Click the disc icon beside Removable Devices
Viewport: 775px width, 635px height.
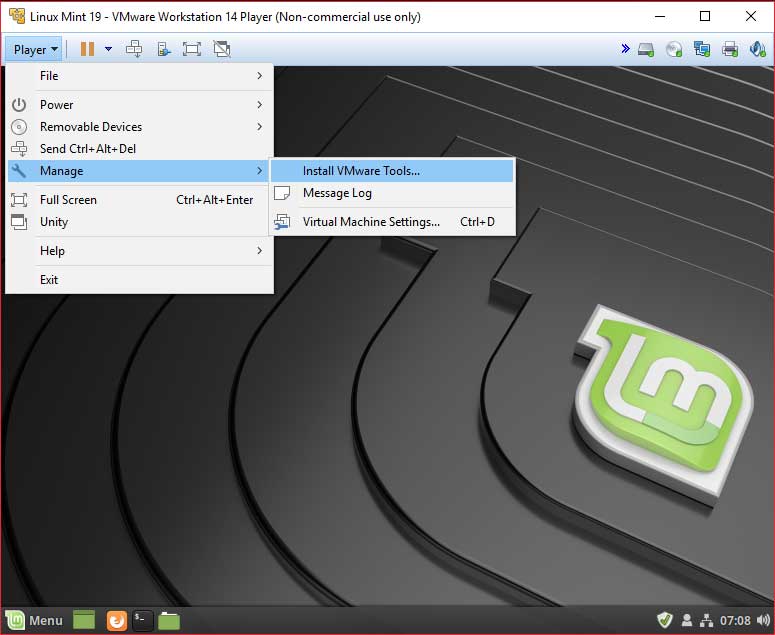click(x=19, y=127)
